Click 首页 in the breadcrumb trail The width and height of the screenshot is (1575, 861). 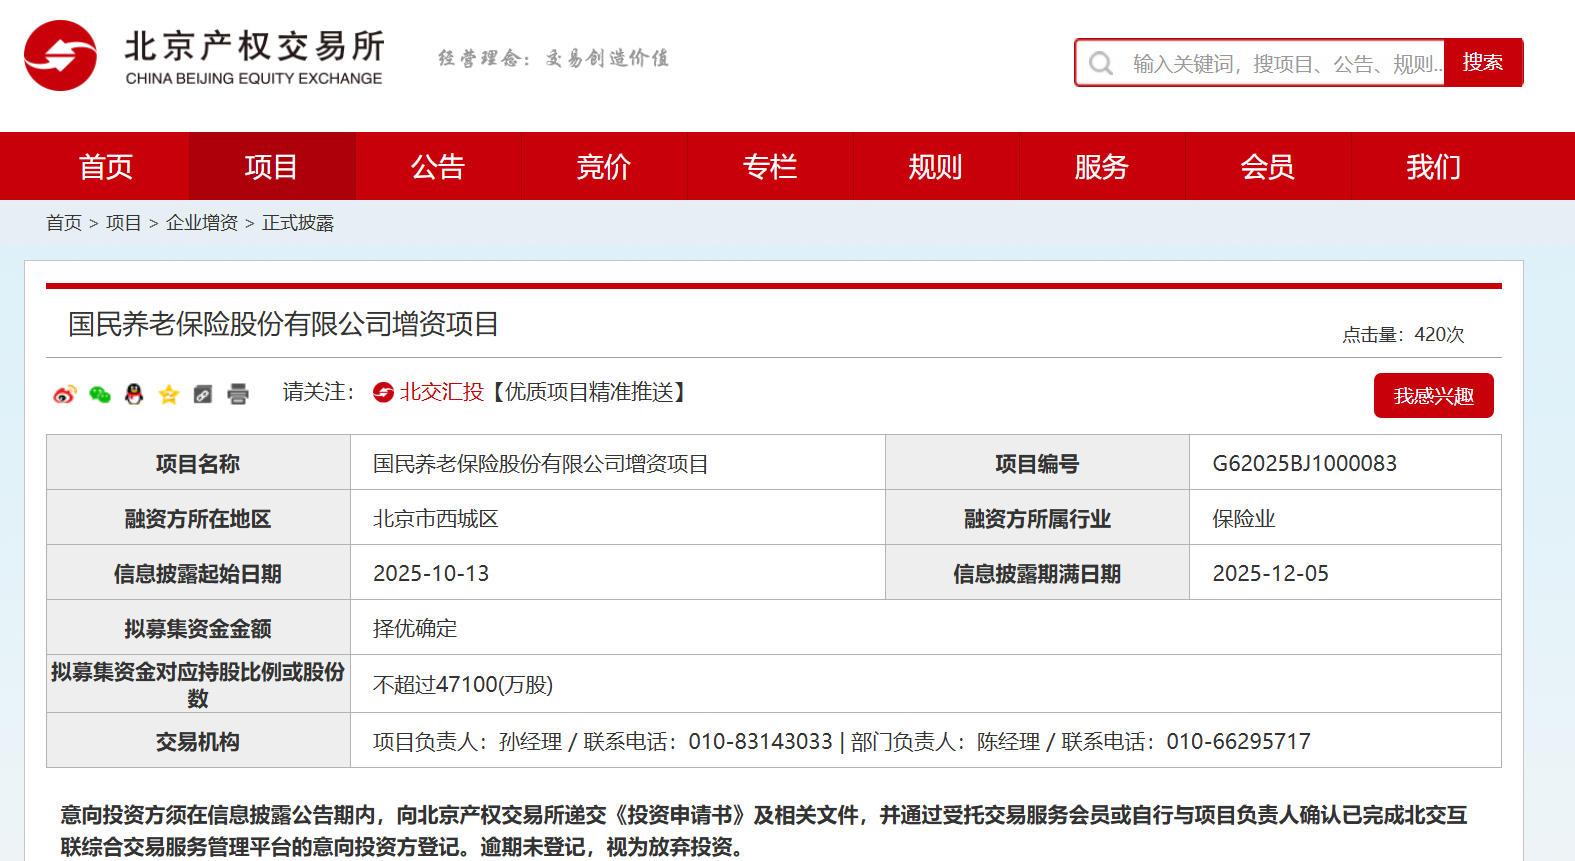(64, 223)
